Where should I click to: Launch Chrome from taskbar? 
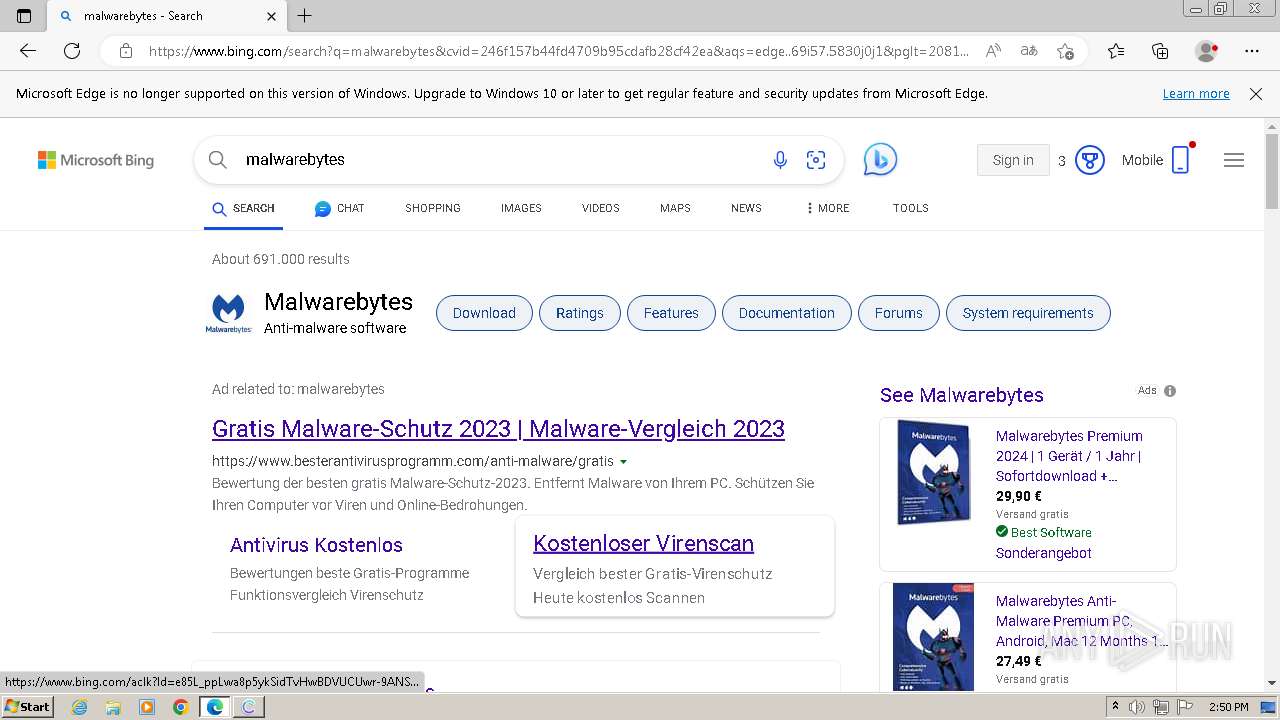tap(180, 707)
